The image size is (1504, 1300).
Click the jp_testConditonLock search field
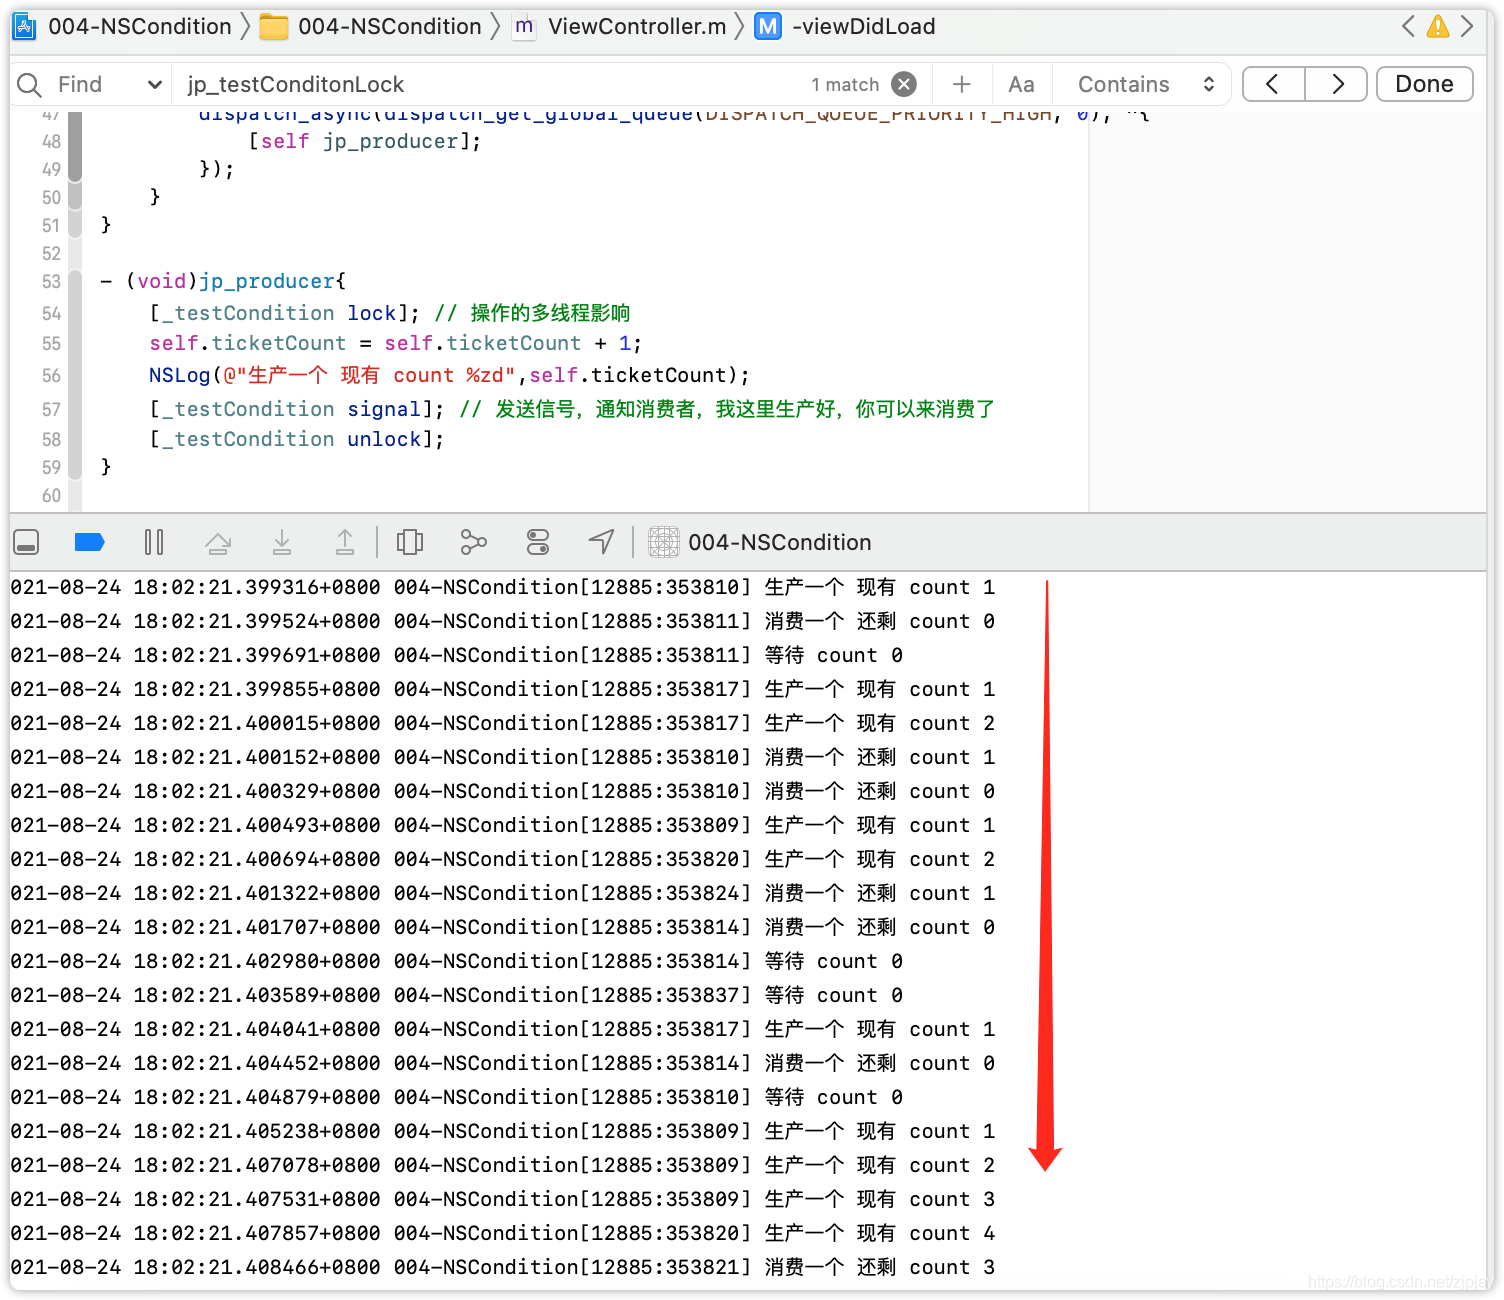490,85
